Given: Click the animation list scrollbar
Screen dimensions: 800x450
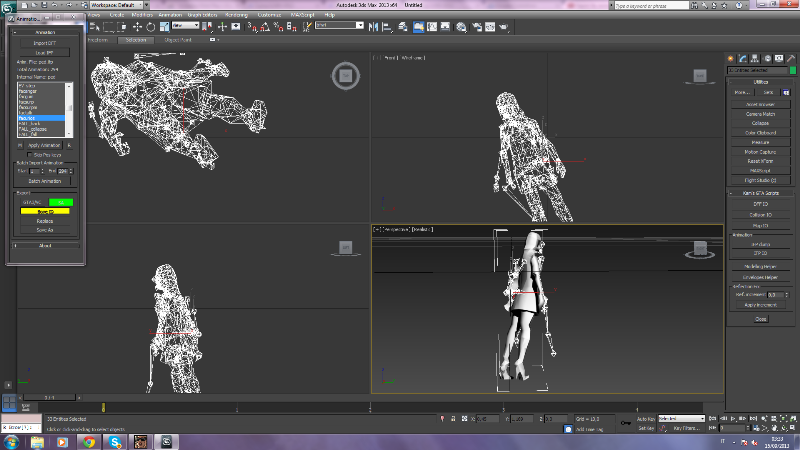Looking at the screenshot, I should click(x=69, y=110).
